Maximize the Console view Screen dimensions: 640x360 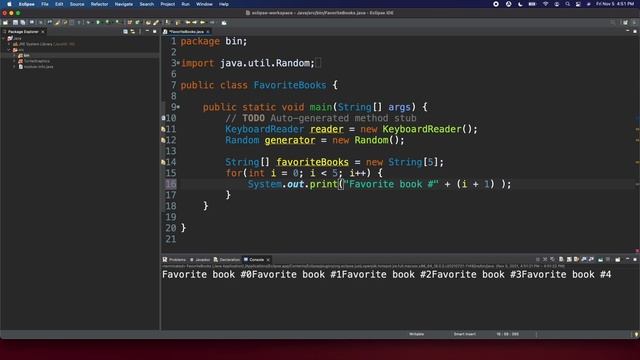[635, 260]
